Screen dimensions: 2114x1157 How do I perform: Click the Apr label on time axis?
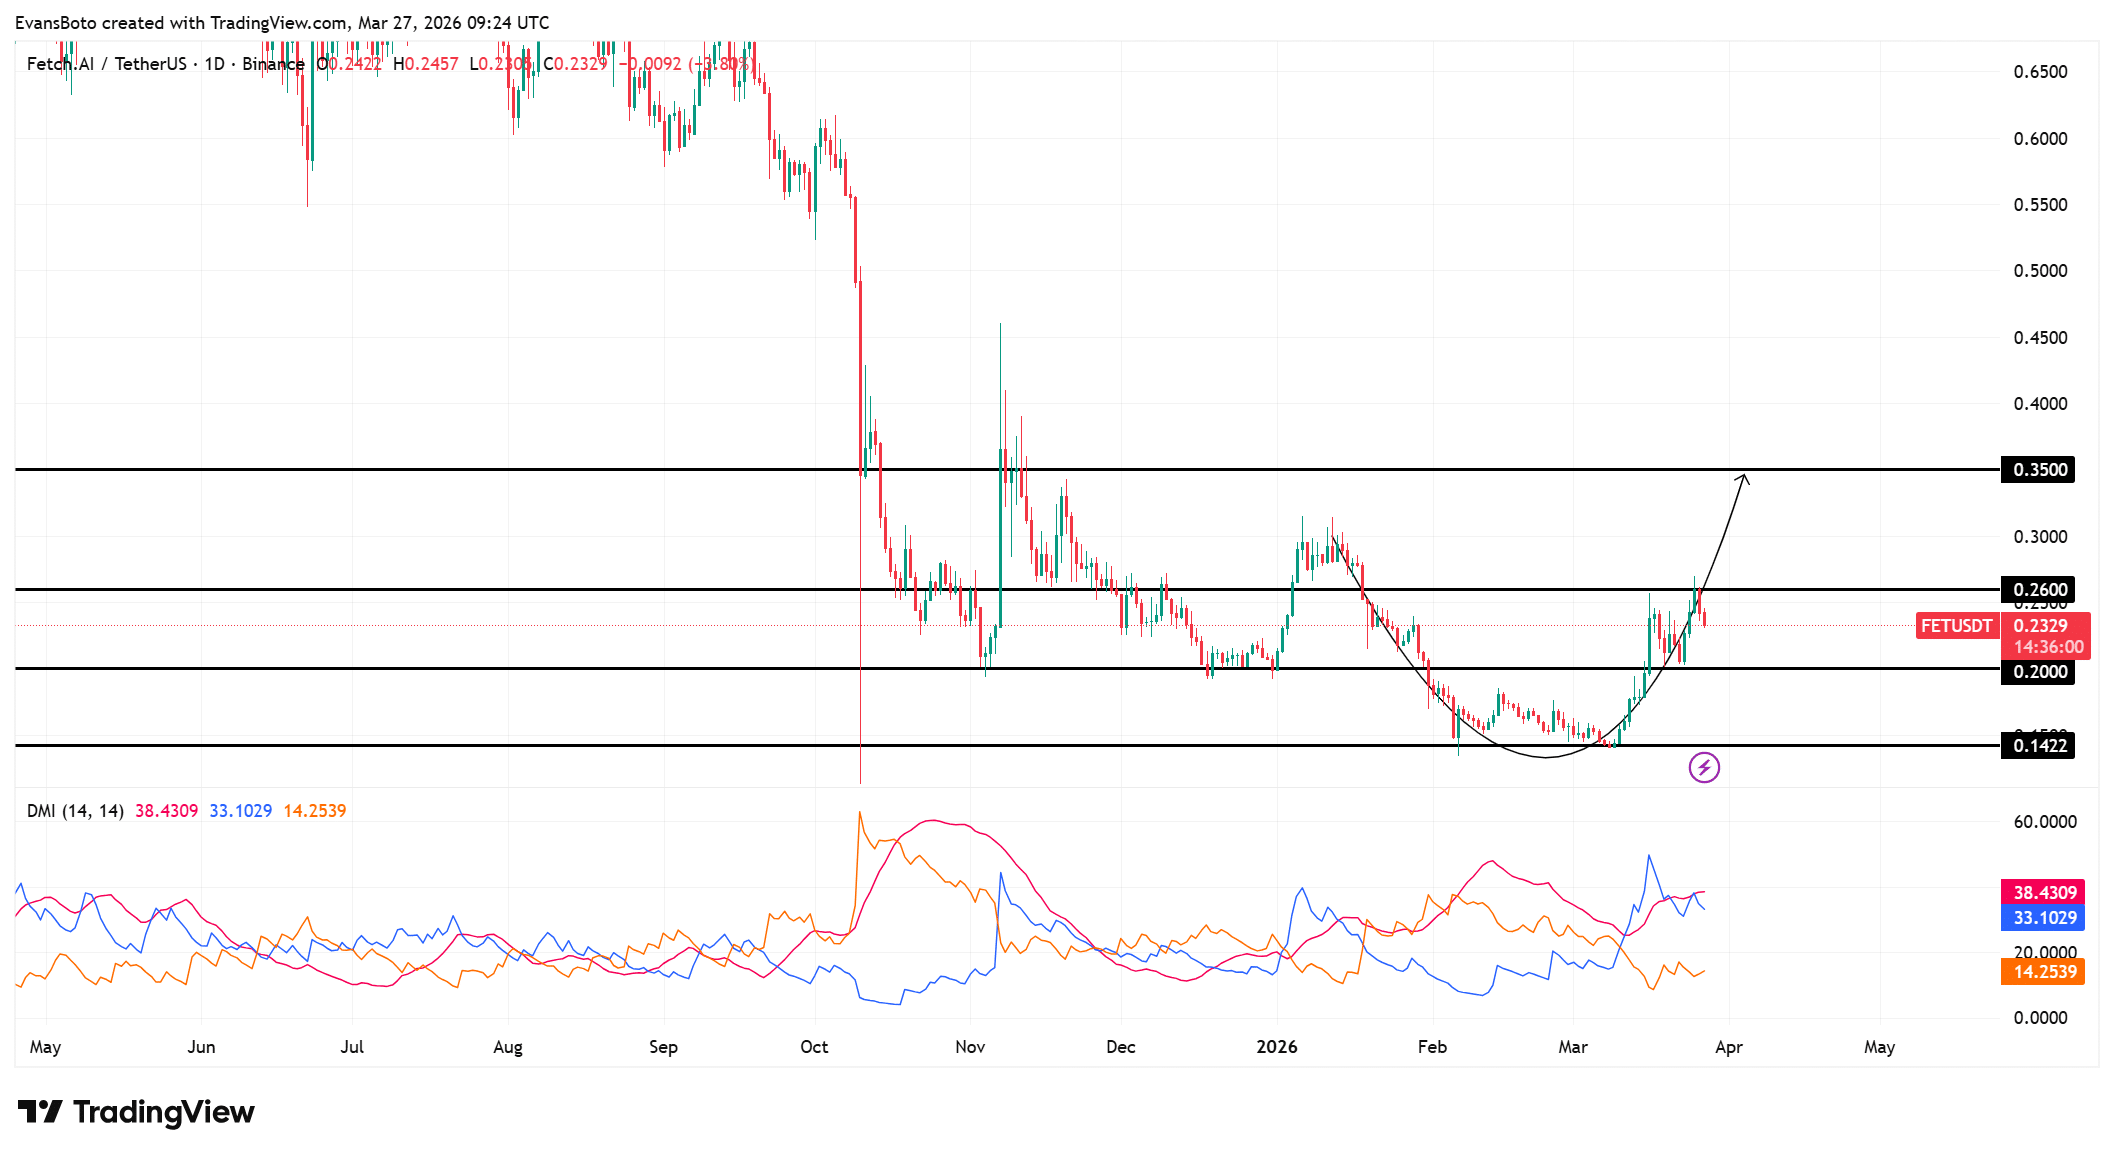click(1728, 1047)
